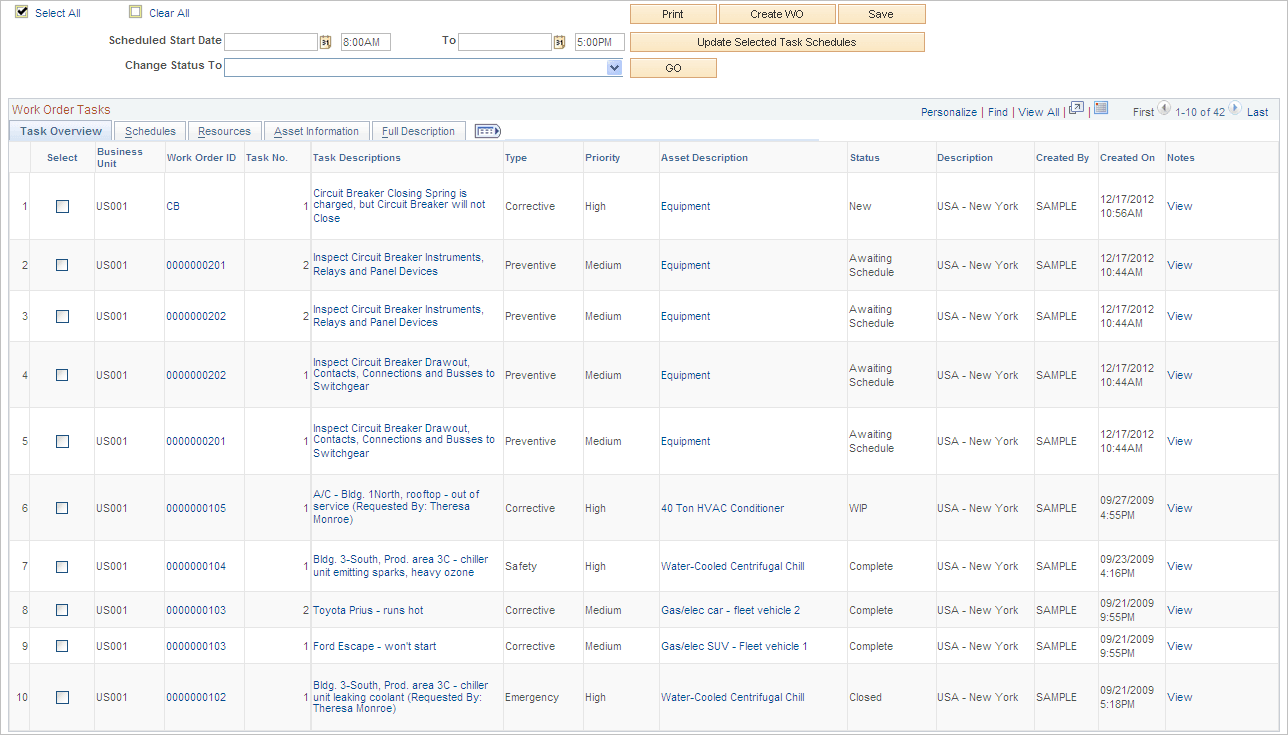
Task: Click the Notes View link for row 1
Action: click(x=1179, y=206)
